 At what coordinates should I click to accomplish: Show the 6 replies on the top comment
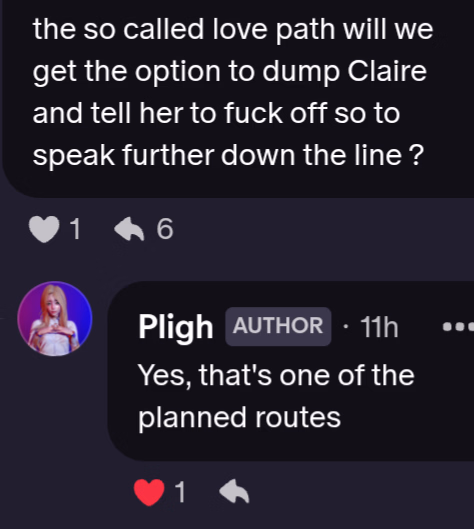pos(165,229)
